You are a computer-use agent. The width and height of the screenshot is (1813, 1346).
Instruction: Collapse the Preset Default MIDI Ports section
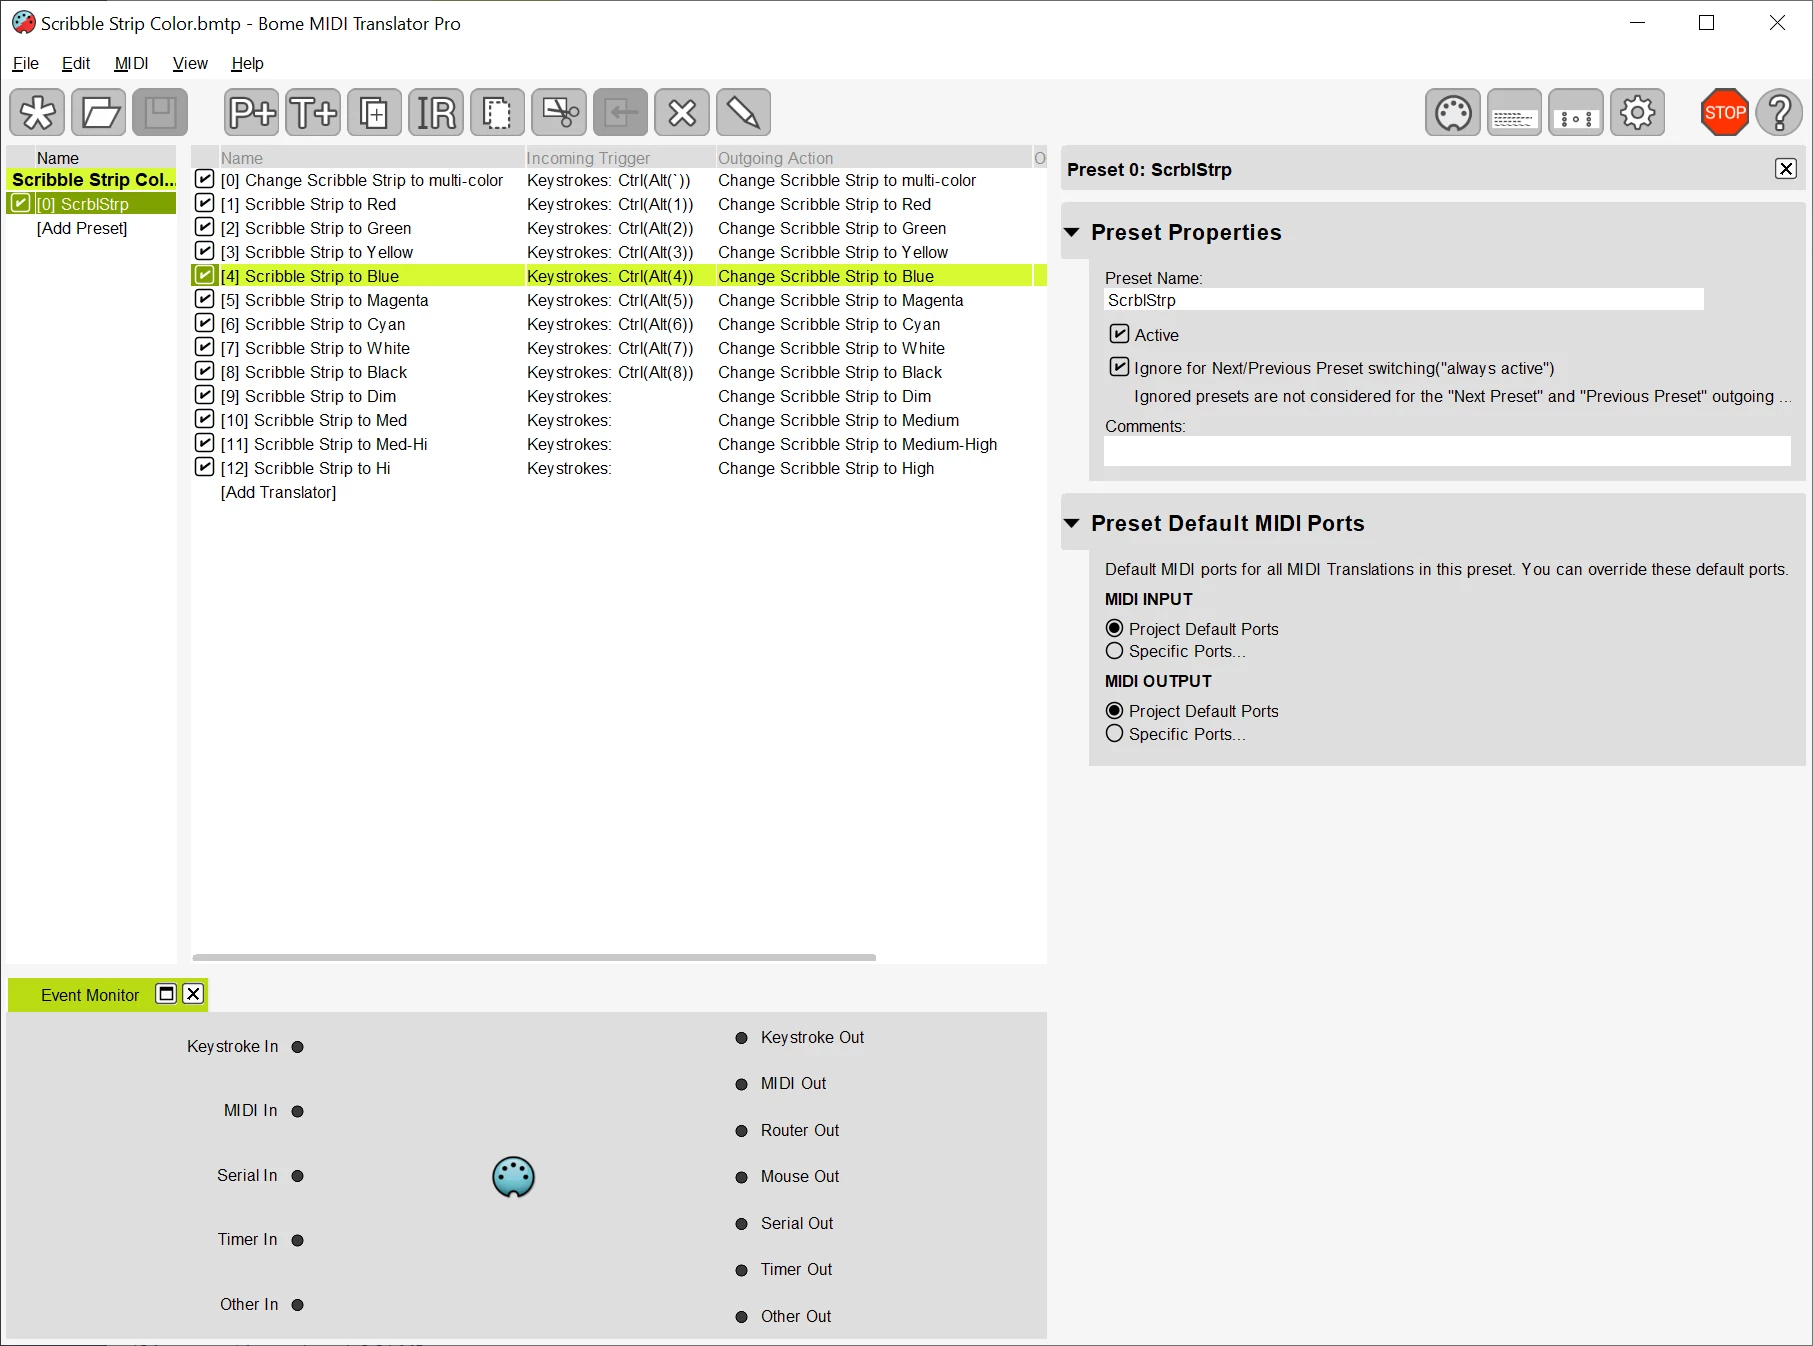tap(1072, 523)
